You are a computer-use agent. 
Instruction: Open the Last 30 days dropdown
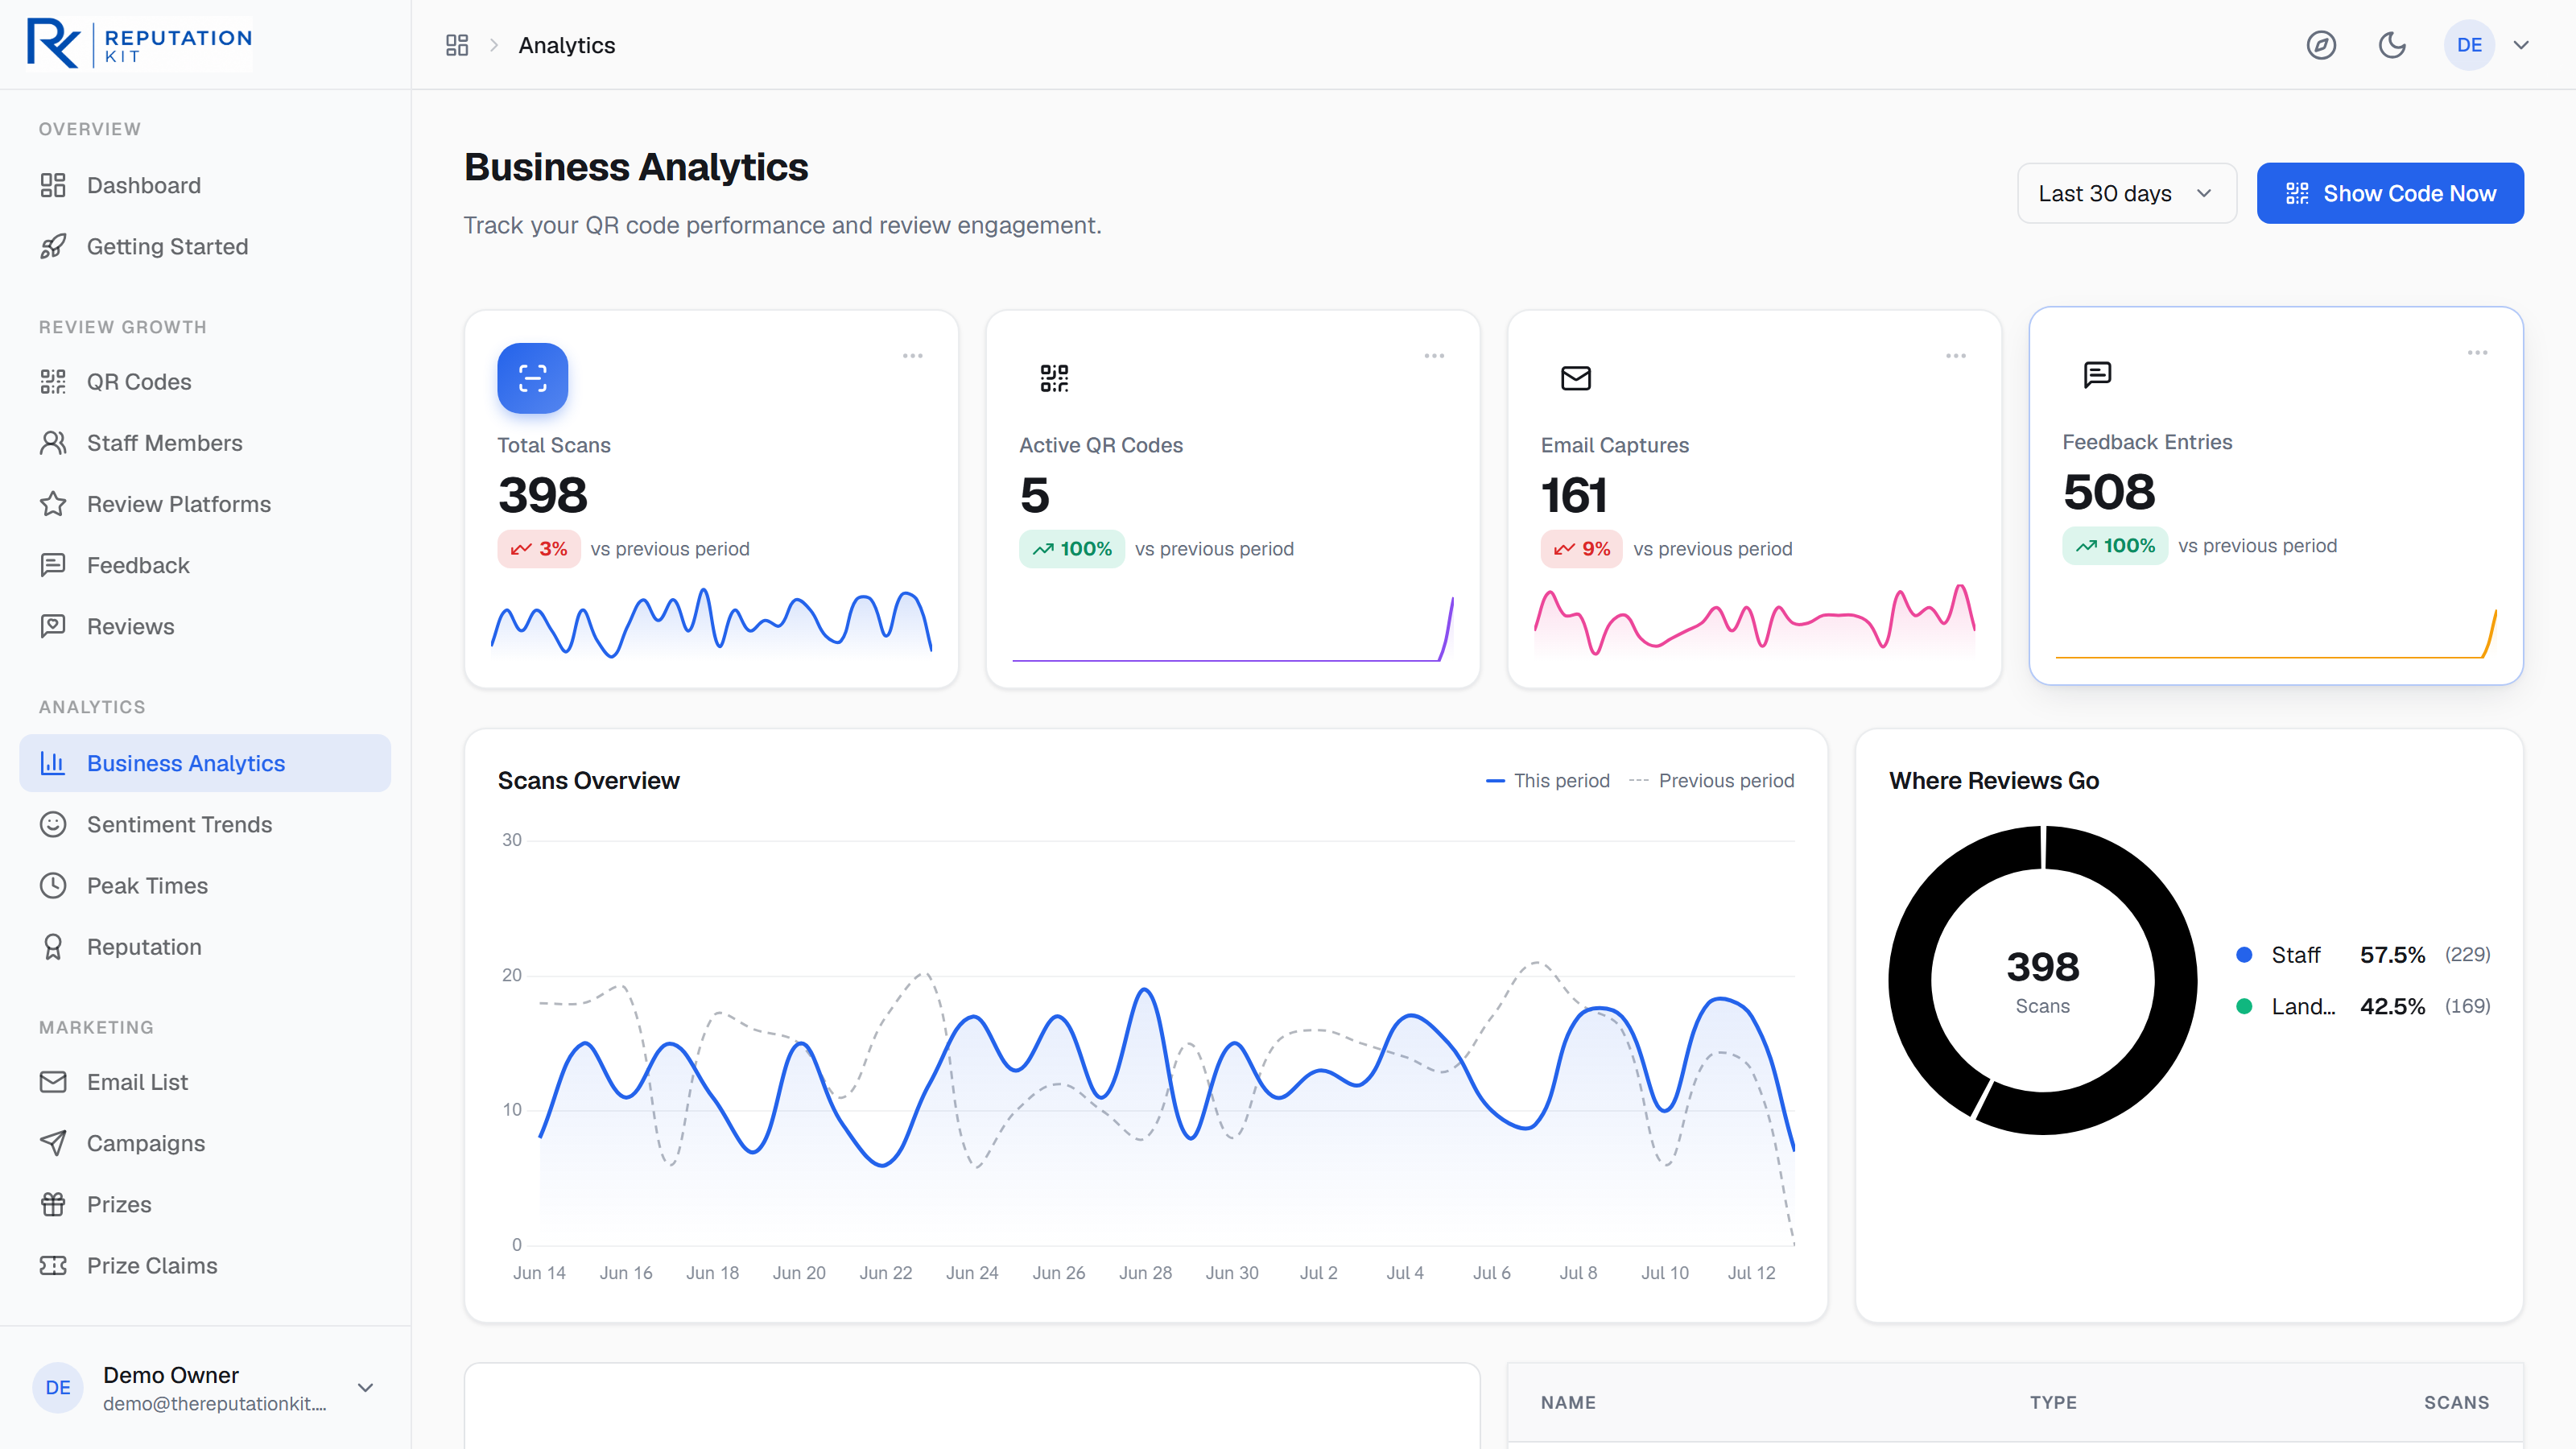coord(2126,193)
